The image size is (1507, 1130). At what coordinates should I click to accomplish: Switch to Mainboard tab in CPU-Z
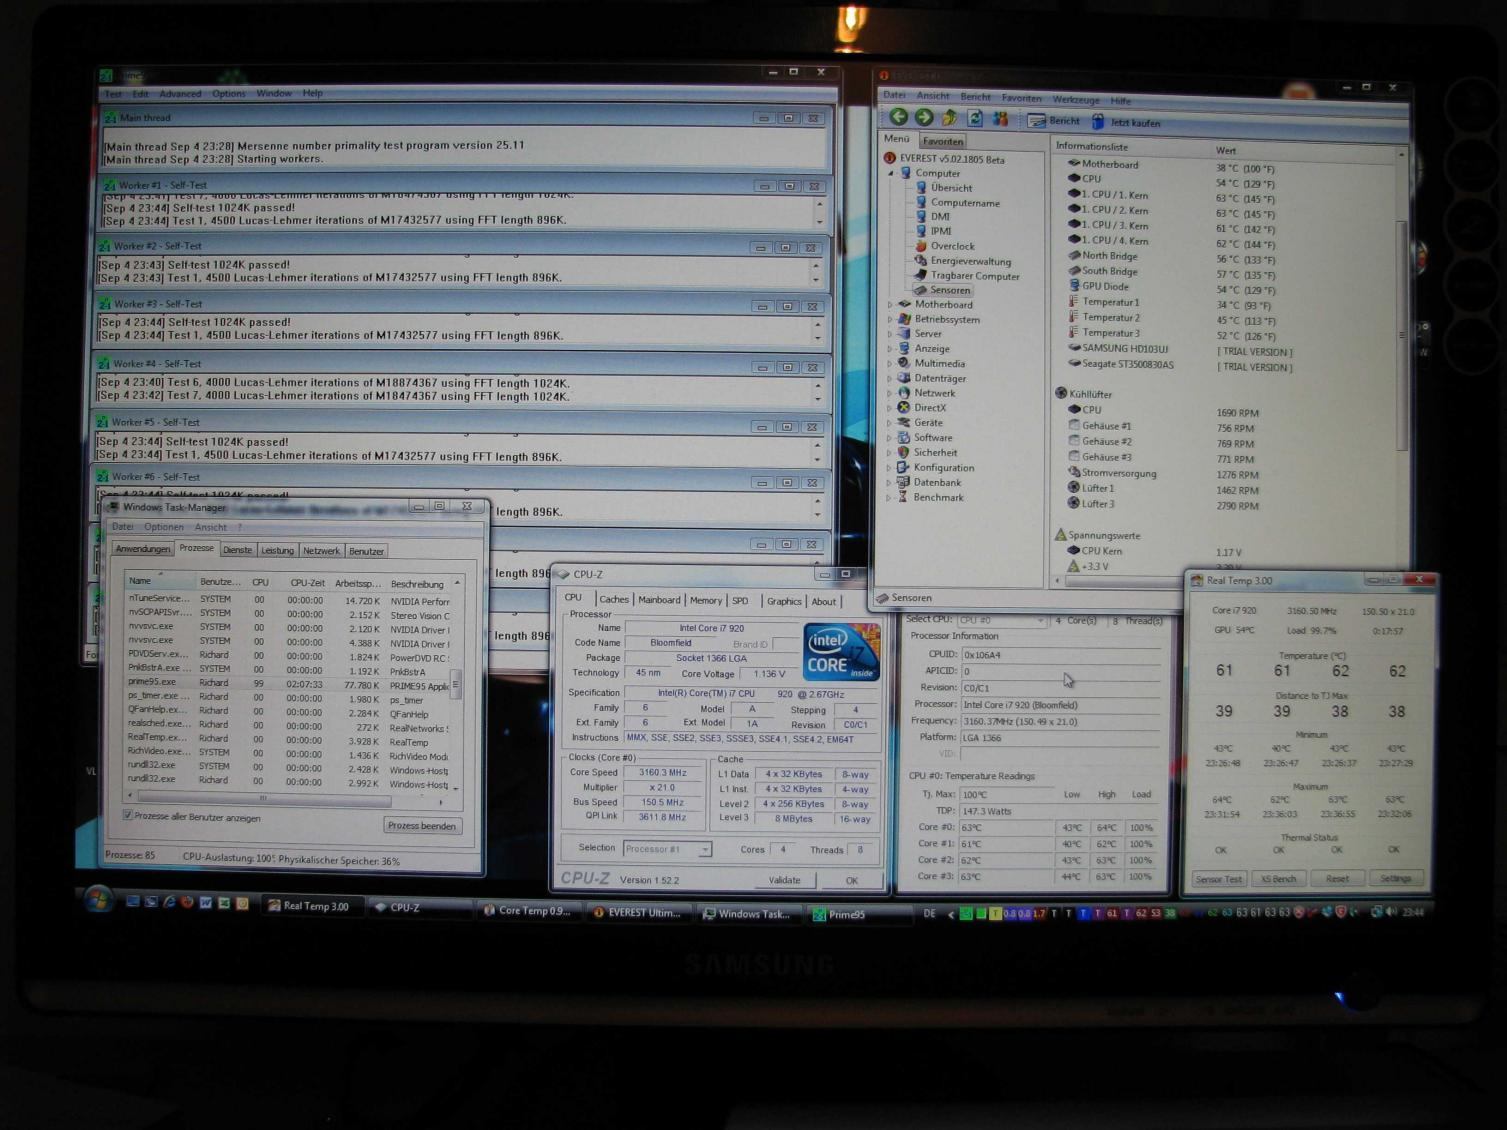(659, 600)
